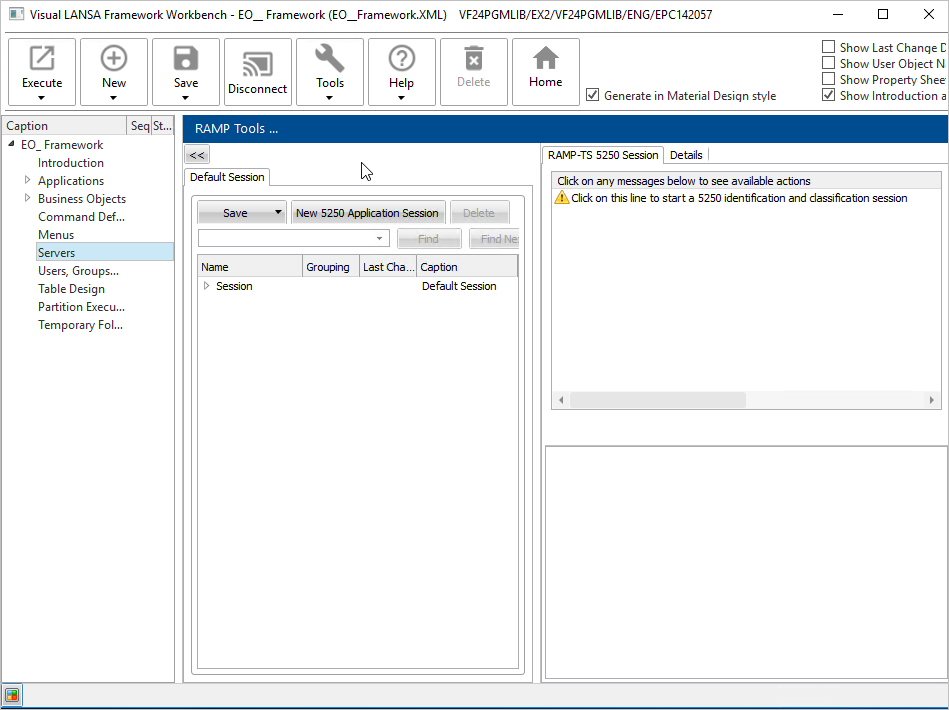Screen dimensions: 949x710
Task: Click the Help question mark icon
Action: (401, 59)
